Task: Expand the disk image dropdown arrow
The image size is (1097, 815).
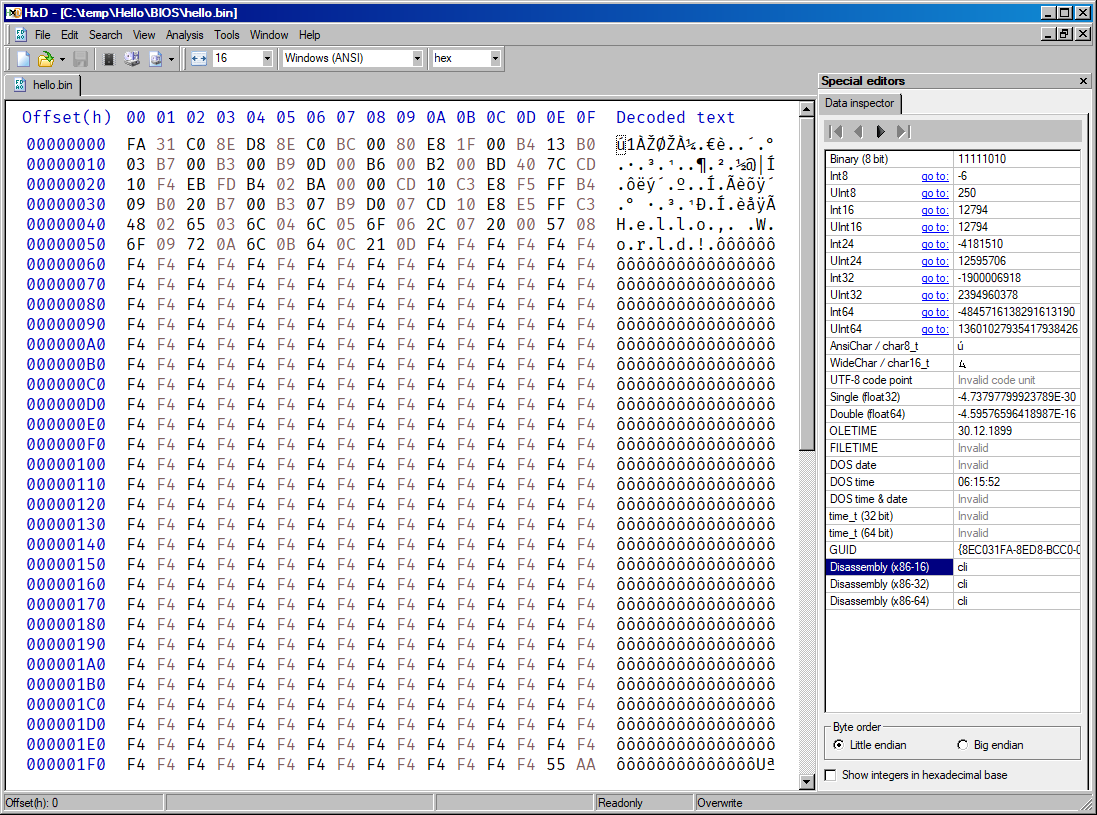Action: pyautogui.click(x=171, y=59)
